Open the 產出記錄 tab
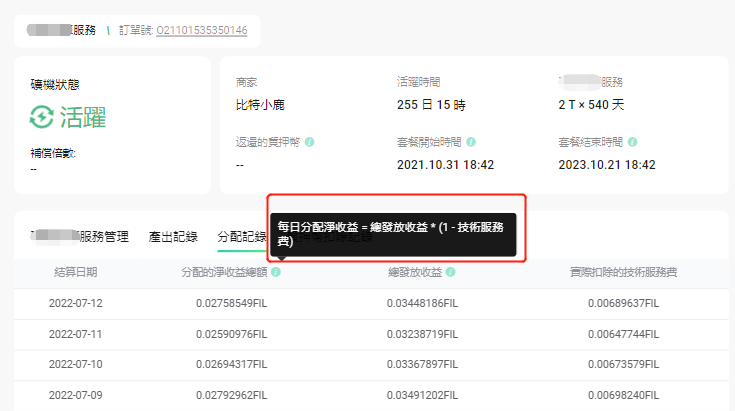 (172, 237)
